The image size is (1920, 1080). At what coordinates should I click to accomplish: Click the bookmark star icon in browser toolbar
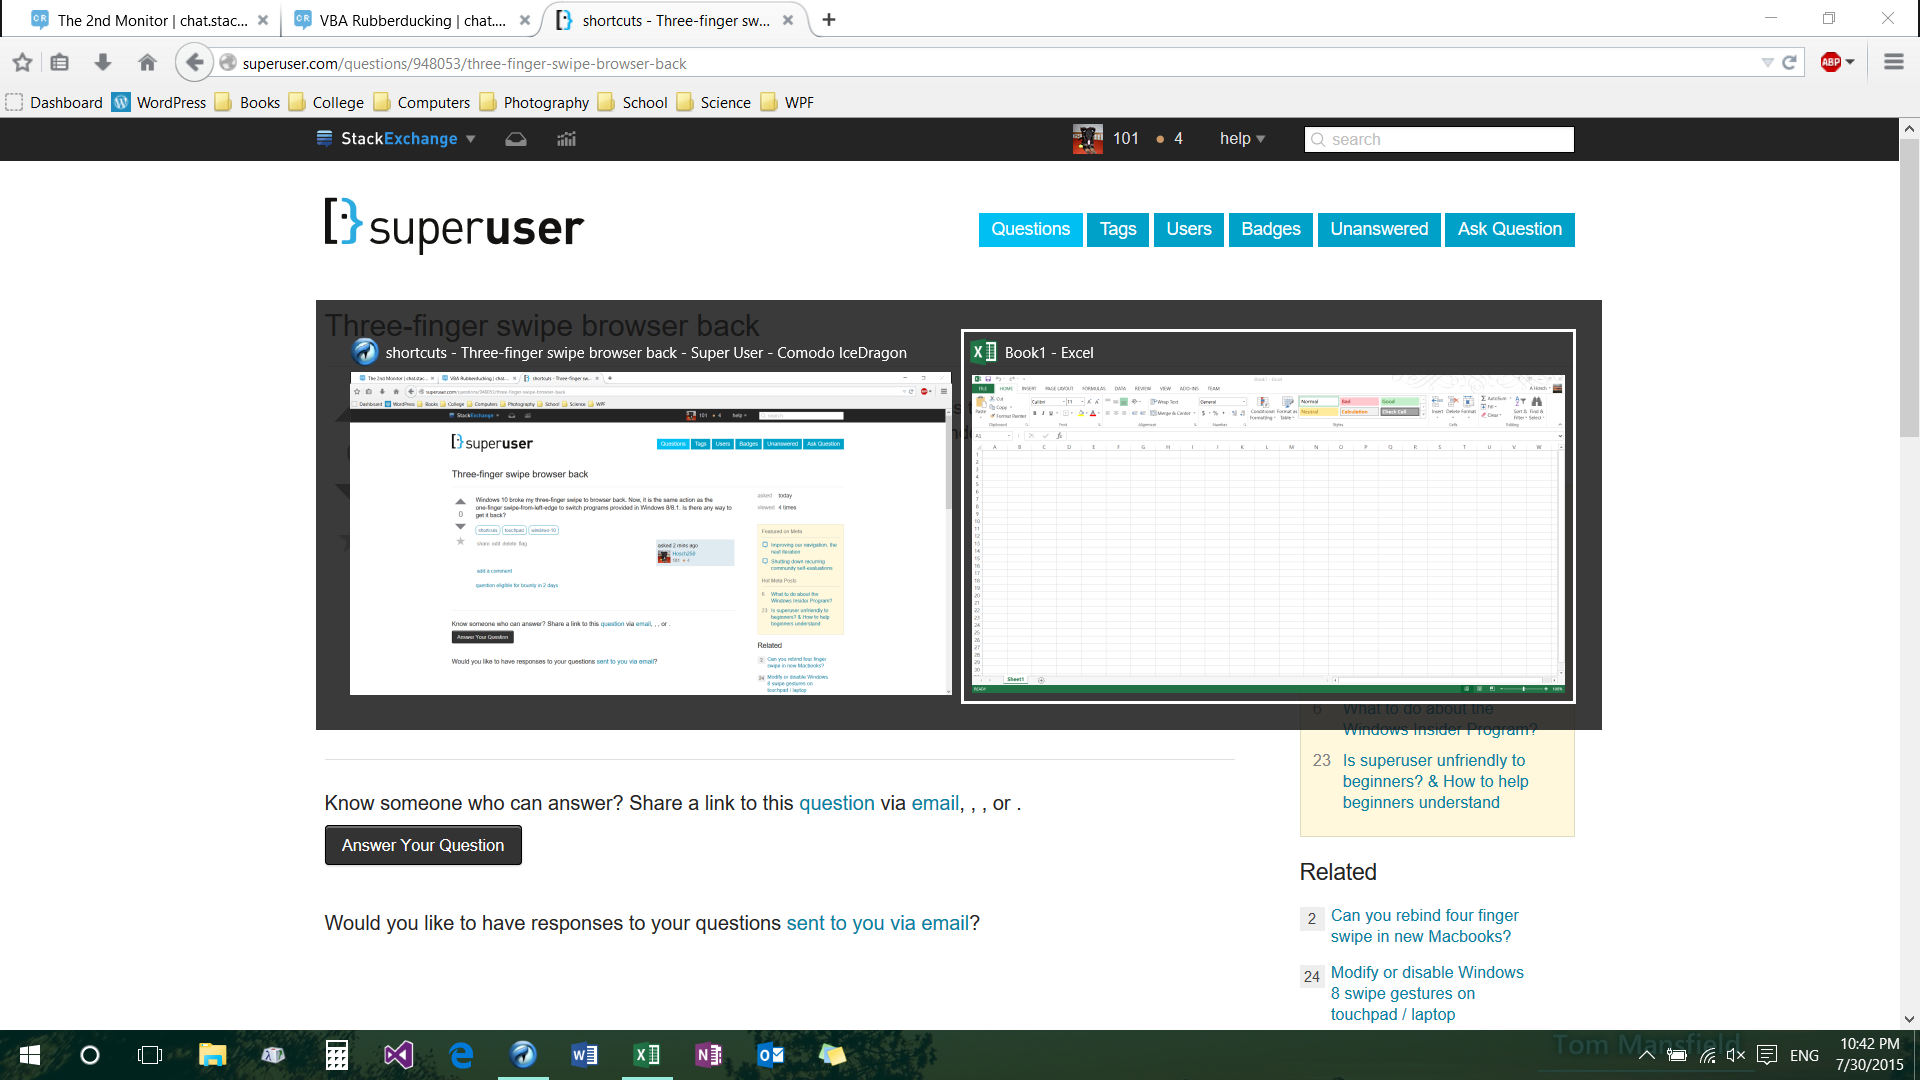(x=22, y=63)
